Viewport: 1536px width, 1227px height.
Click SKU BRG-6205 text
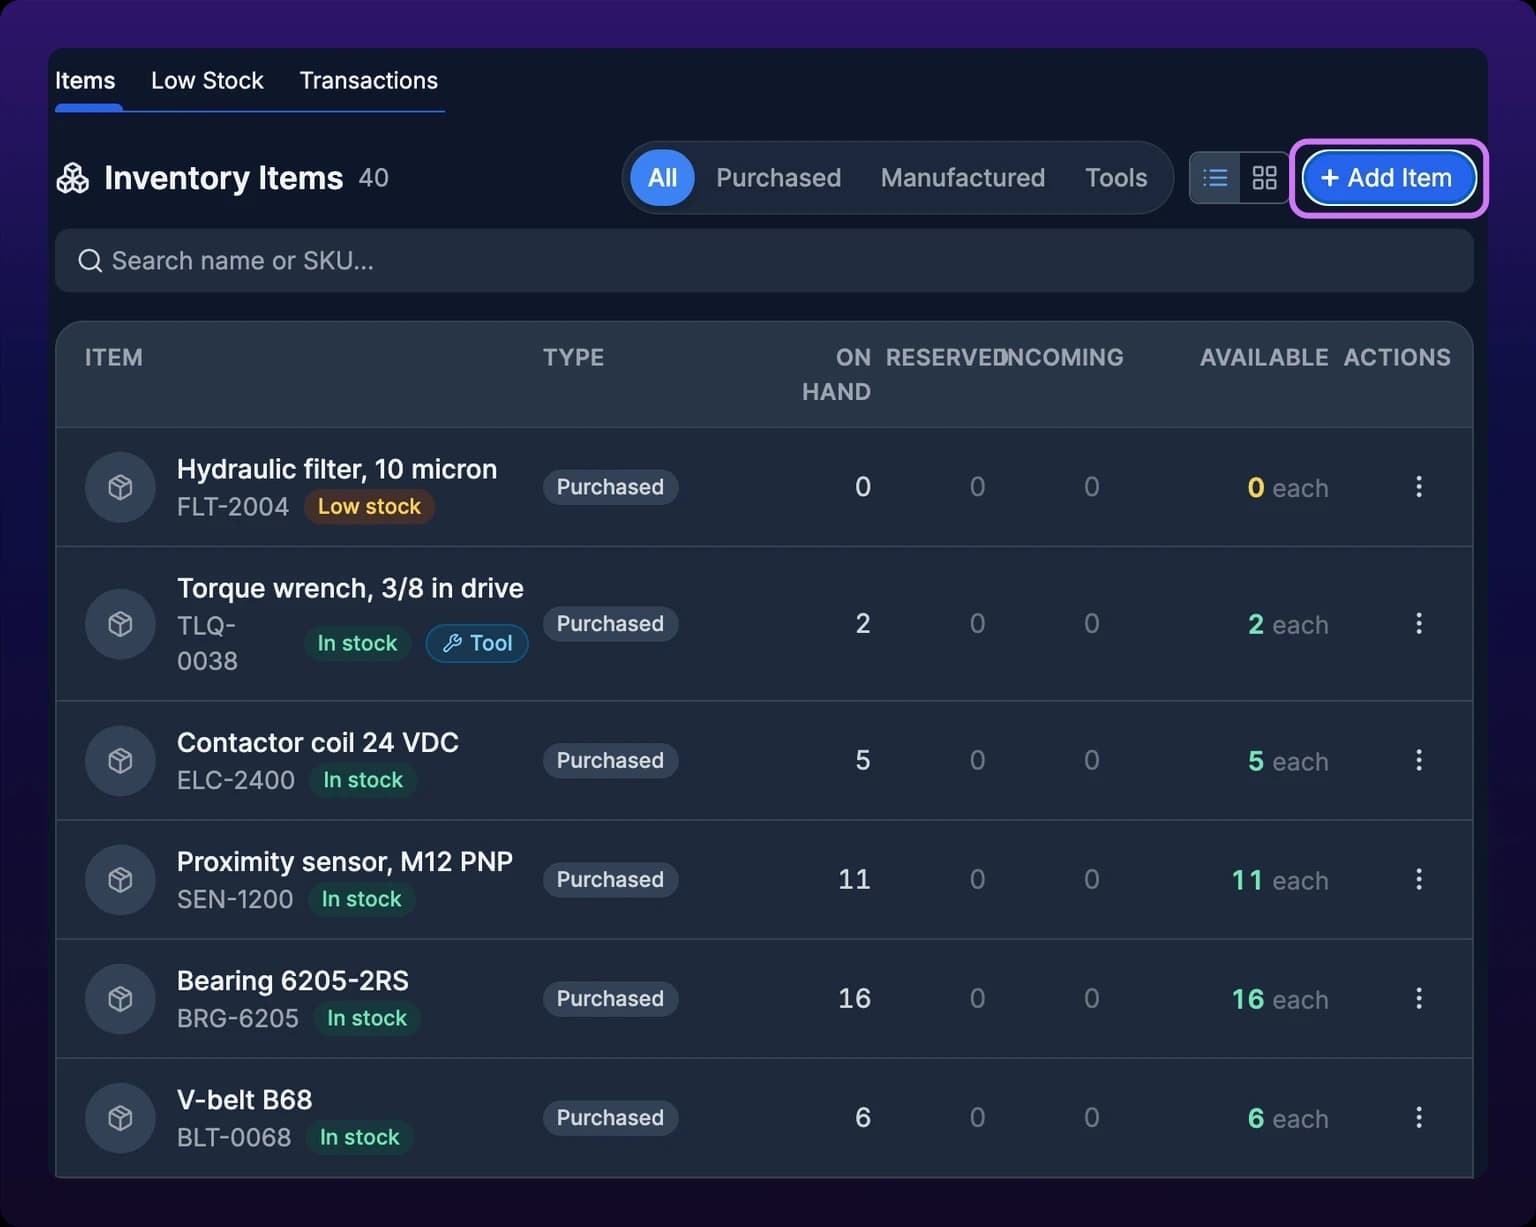[238, 1018]
